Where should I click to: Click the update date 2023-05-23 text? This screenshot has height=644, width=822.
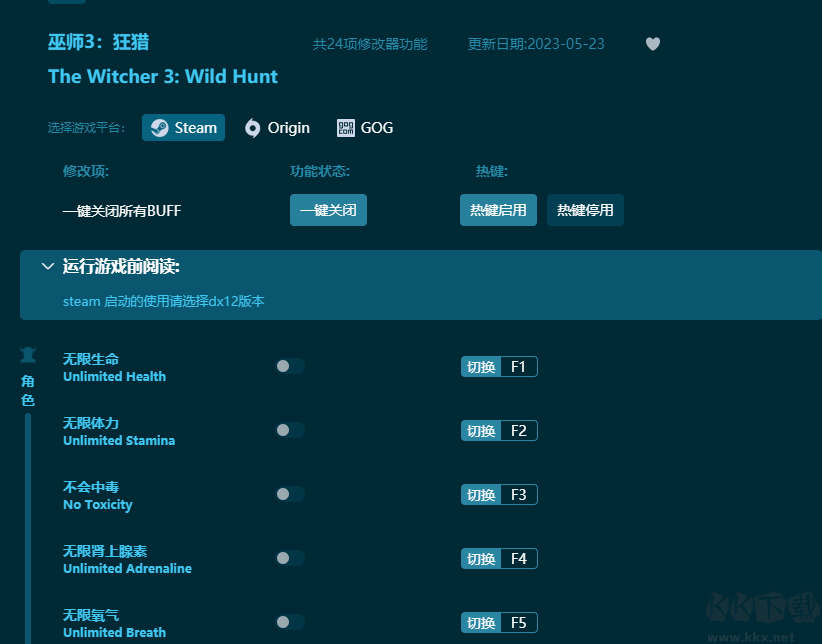pyautogui.click(x=536, y=44)
